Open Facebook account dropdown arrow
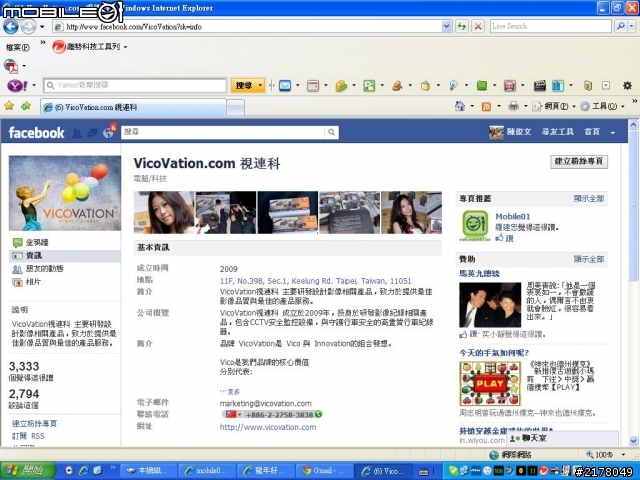Screen dimensions: 640x480 612,132
